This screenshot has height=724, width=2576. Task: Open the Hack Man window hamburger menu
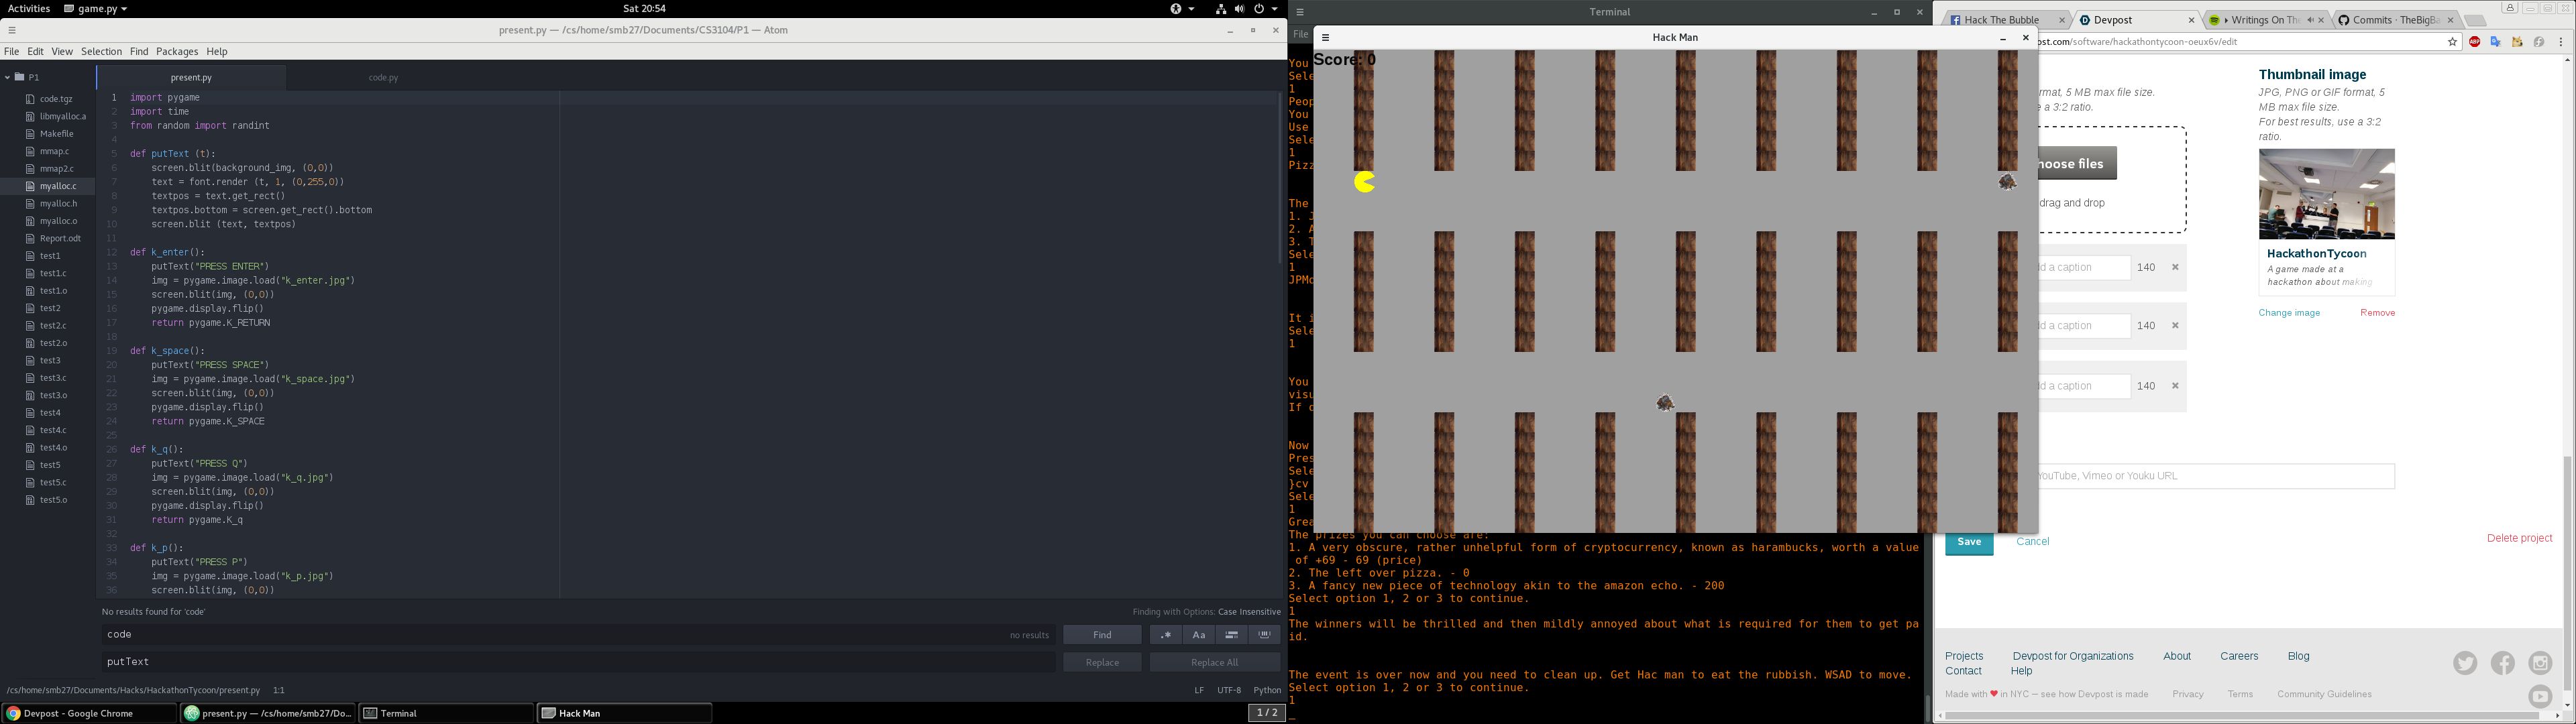pos(1325,38)
